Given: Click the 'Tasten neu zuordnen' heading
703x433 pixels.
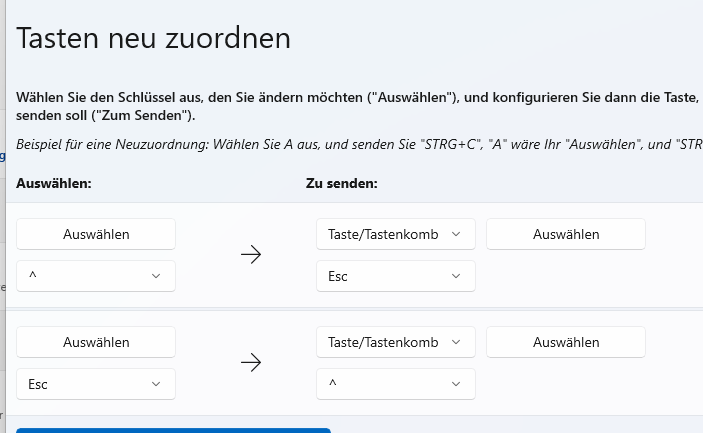Looking at the screenshot, I should point(154,39).
